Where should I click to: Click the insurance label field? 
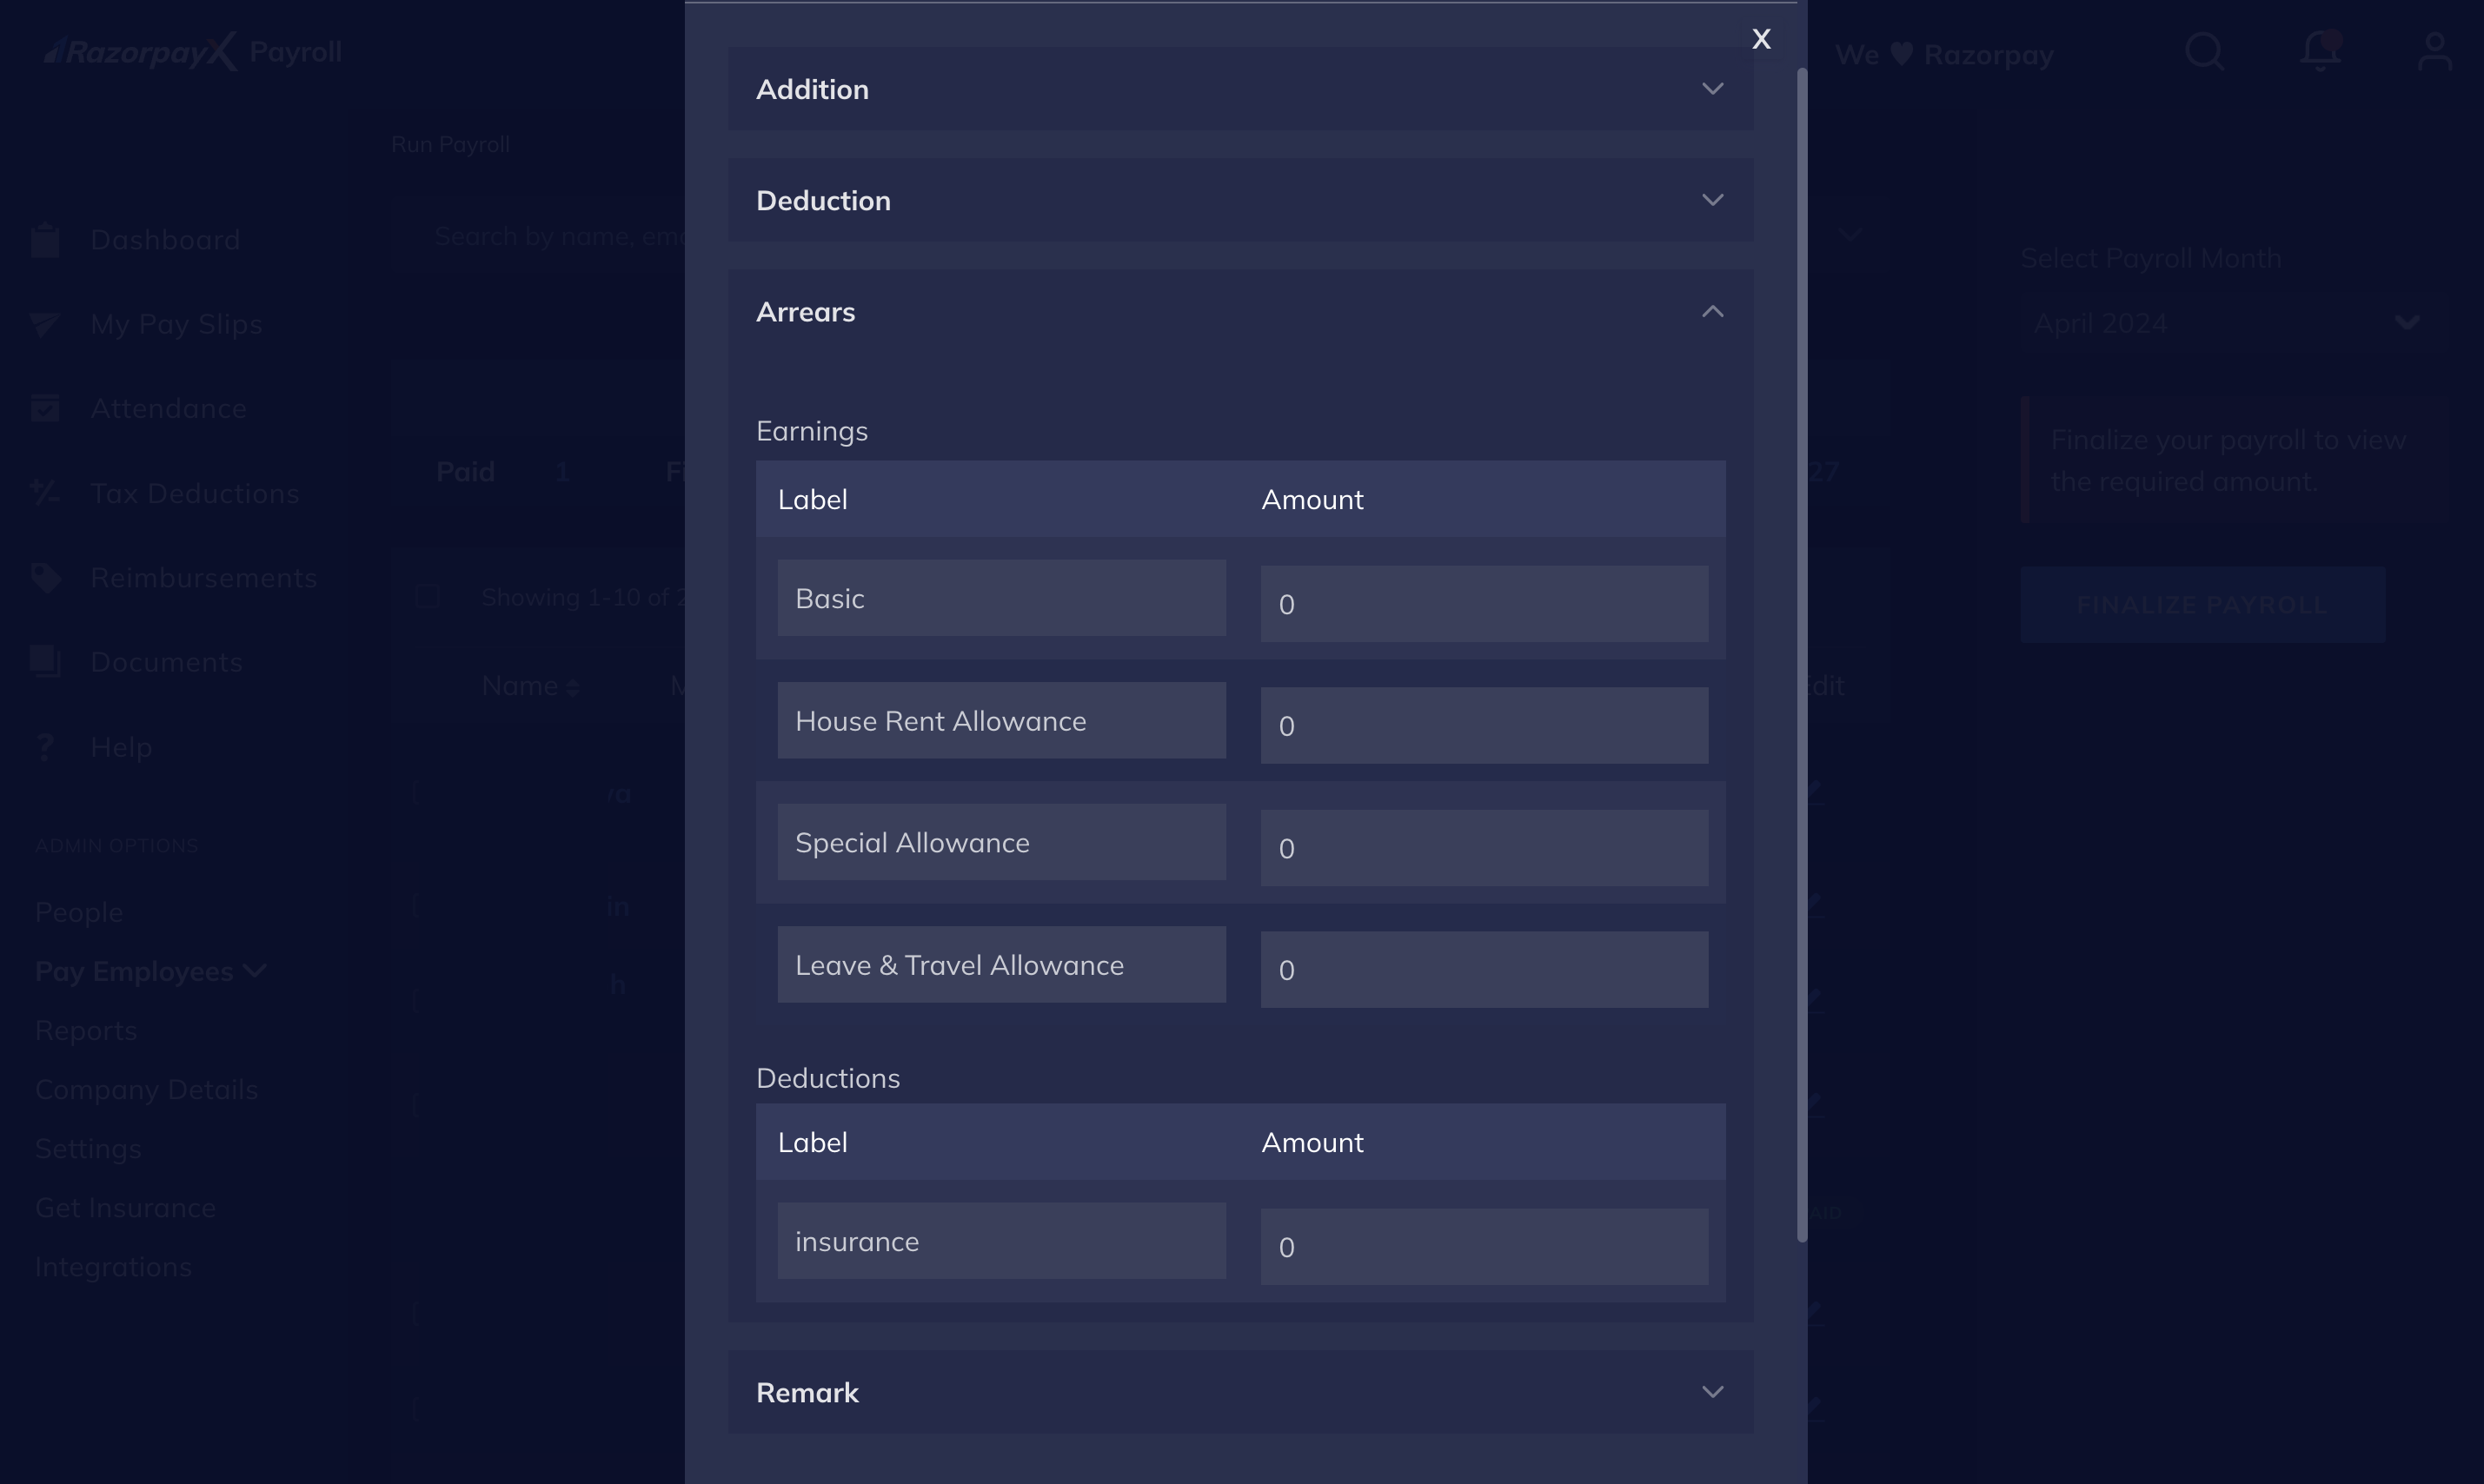point(1001,1241)
